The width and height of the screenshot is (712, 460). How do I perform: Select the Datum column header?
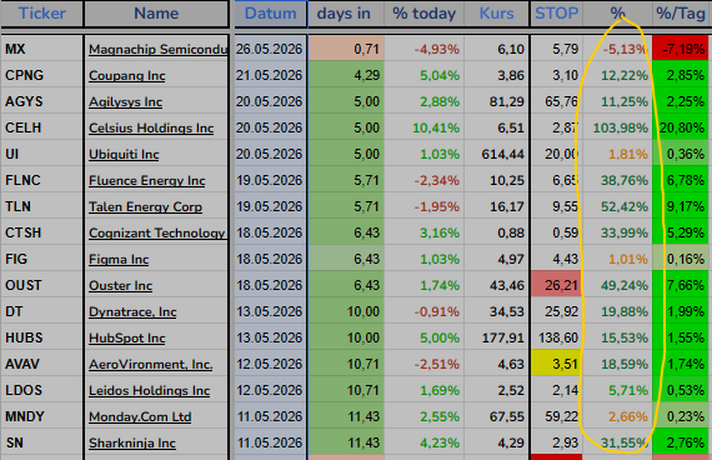tap(271, 13)
